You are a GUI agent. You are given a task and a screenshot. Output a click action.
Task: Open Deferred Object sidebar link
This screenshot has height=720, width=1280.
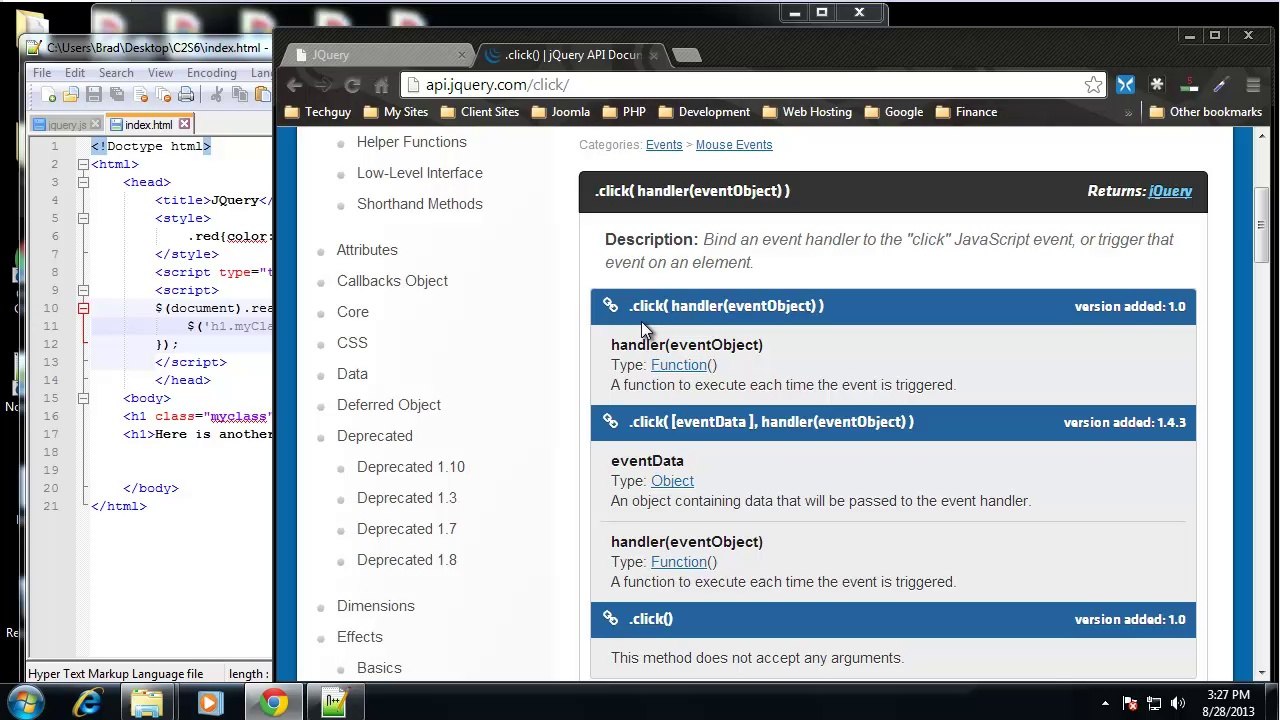[389, 405]
